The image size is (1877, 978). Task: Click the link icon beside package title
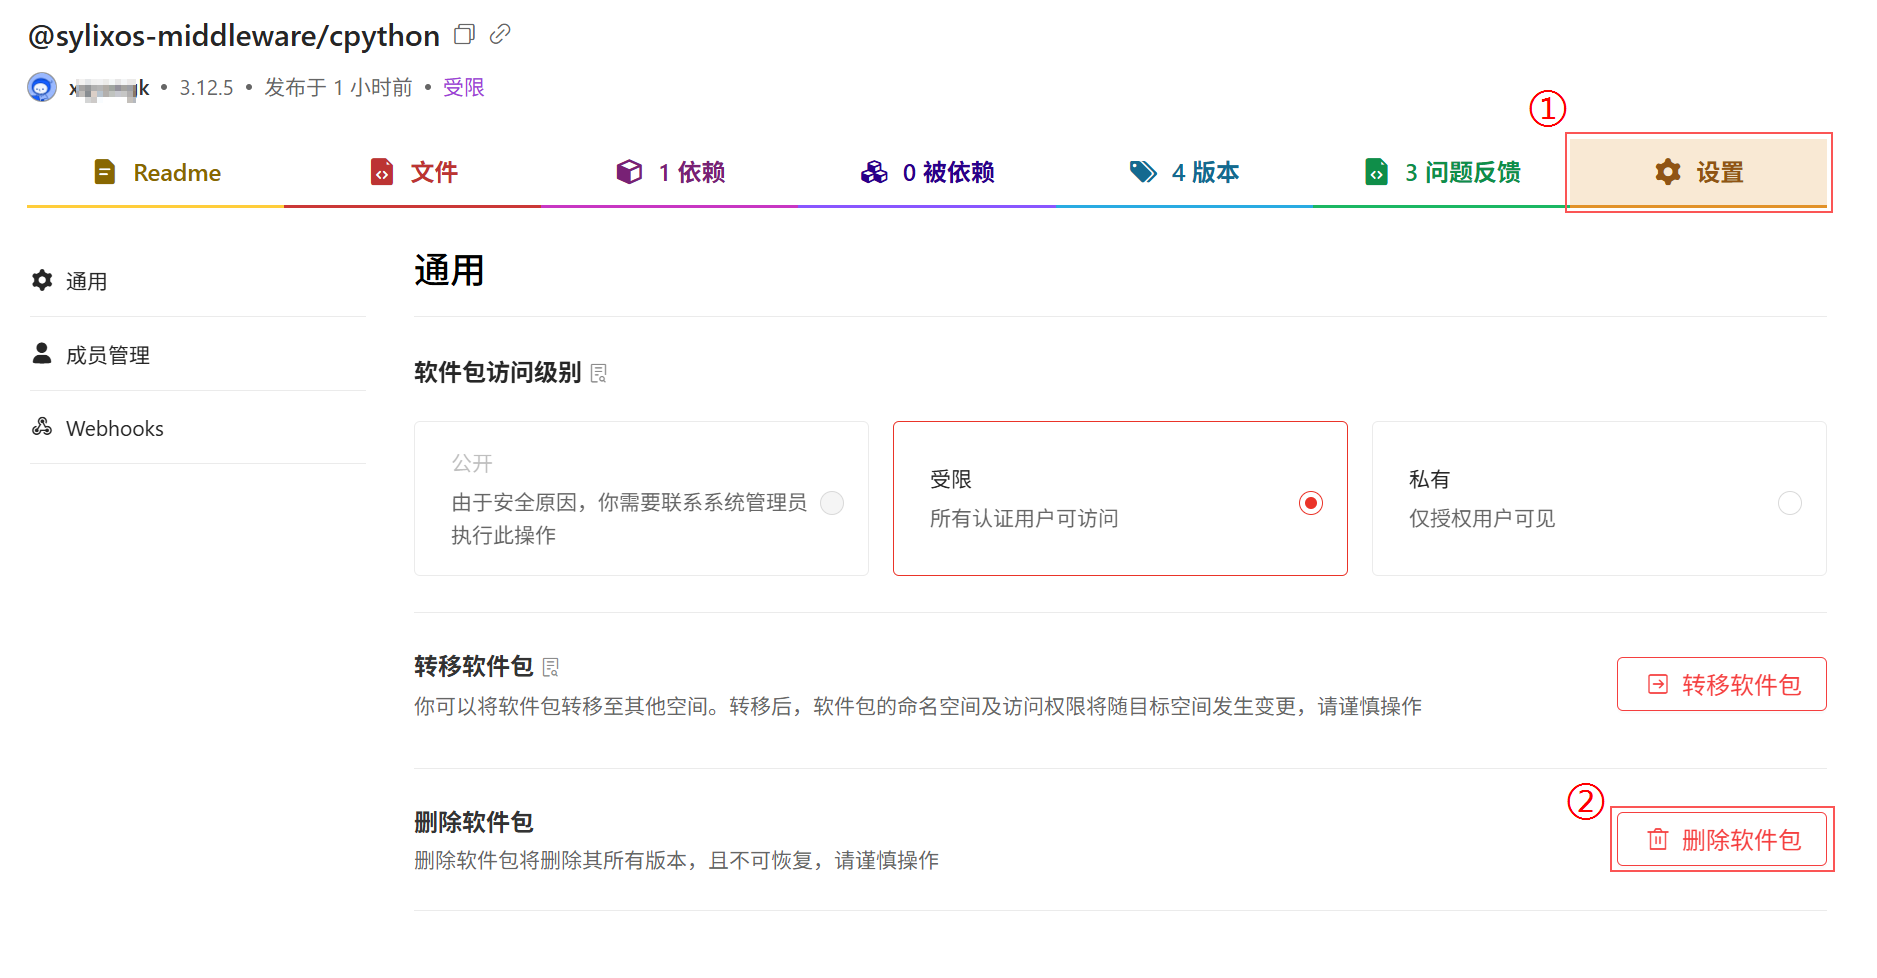(x=500, y=35)
